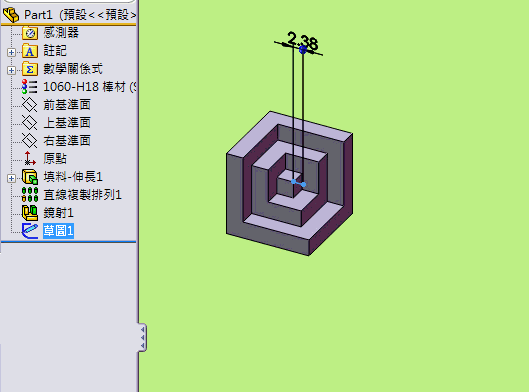Click the 填料-伸長1 extrude feature icon
Image resolution: width=529 pixels, height=392 pixels.
(x=30, y=177)
